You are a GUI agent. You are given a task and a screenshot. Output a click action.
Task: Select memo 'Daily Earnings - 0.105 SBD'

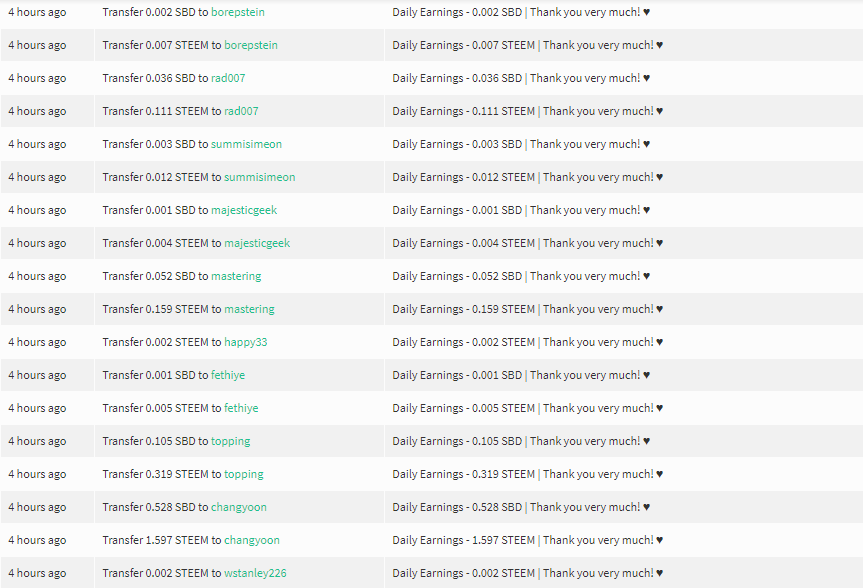(457, 442)
